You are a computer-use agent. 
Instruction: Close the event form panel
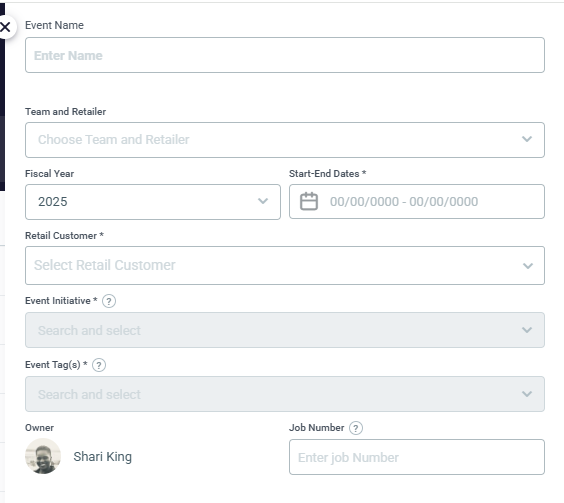pos(5,27)
